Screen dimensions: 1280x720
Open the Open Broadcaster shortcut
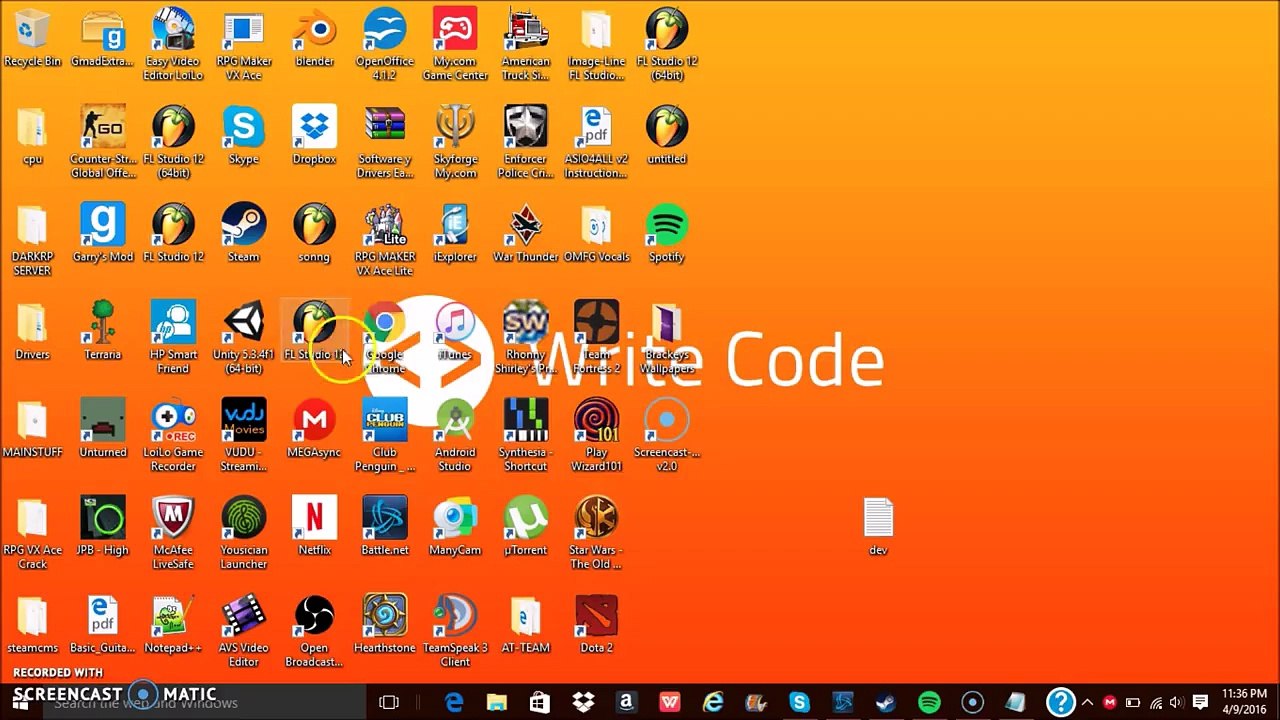click(314, 631)
